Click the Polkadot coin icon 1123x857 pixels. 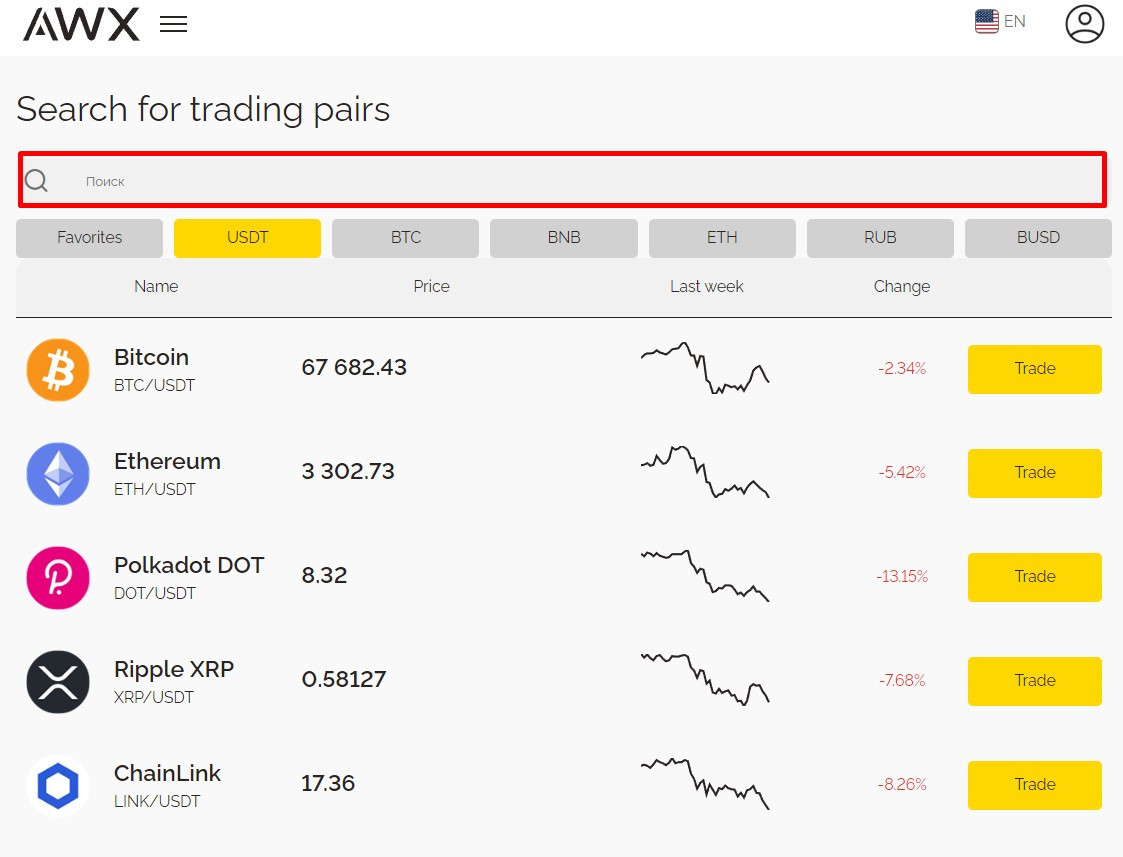coord(58,577)
